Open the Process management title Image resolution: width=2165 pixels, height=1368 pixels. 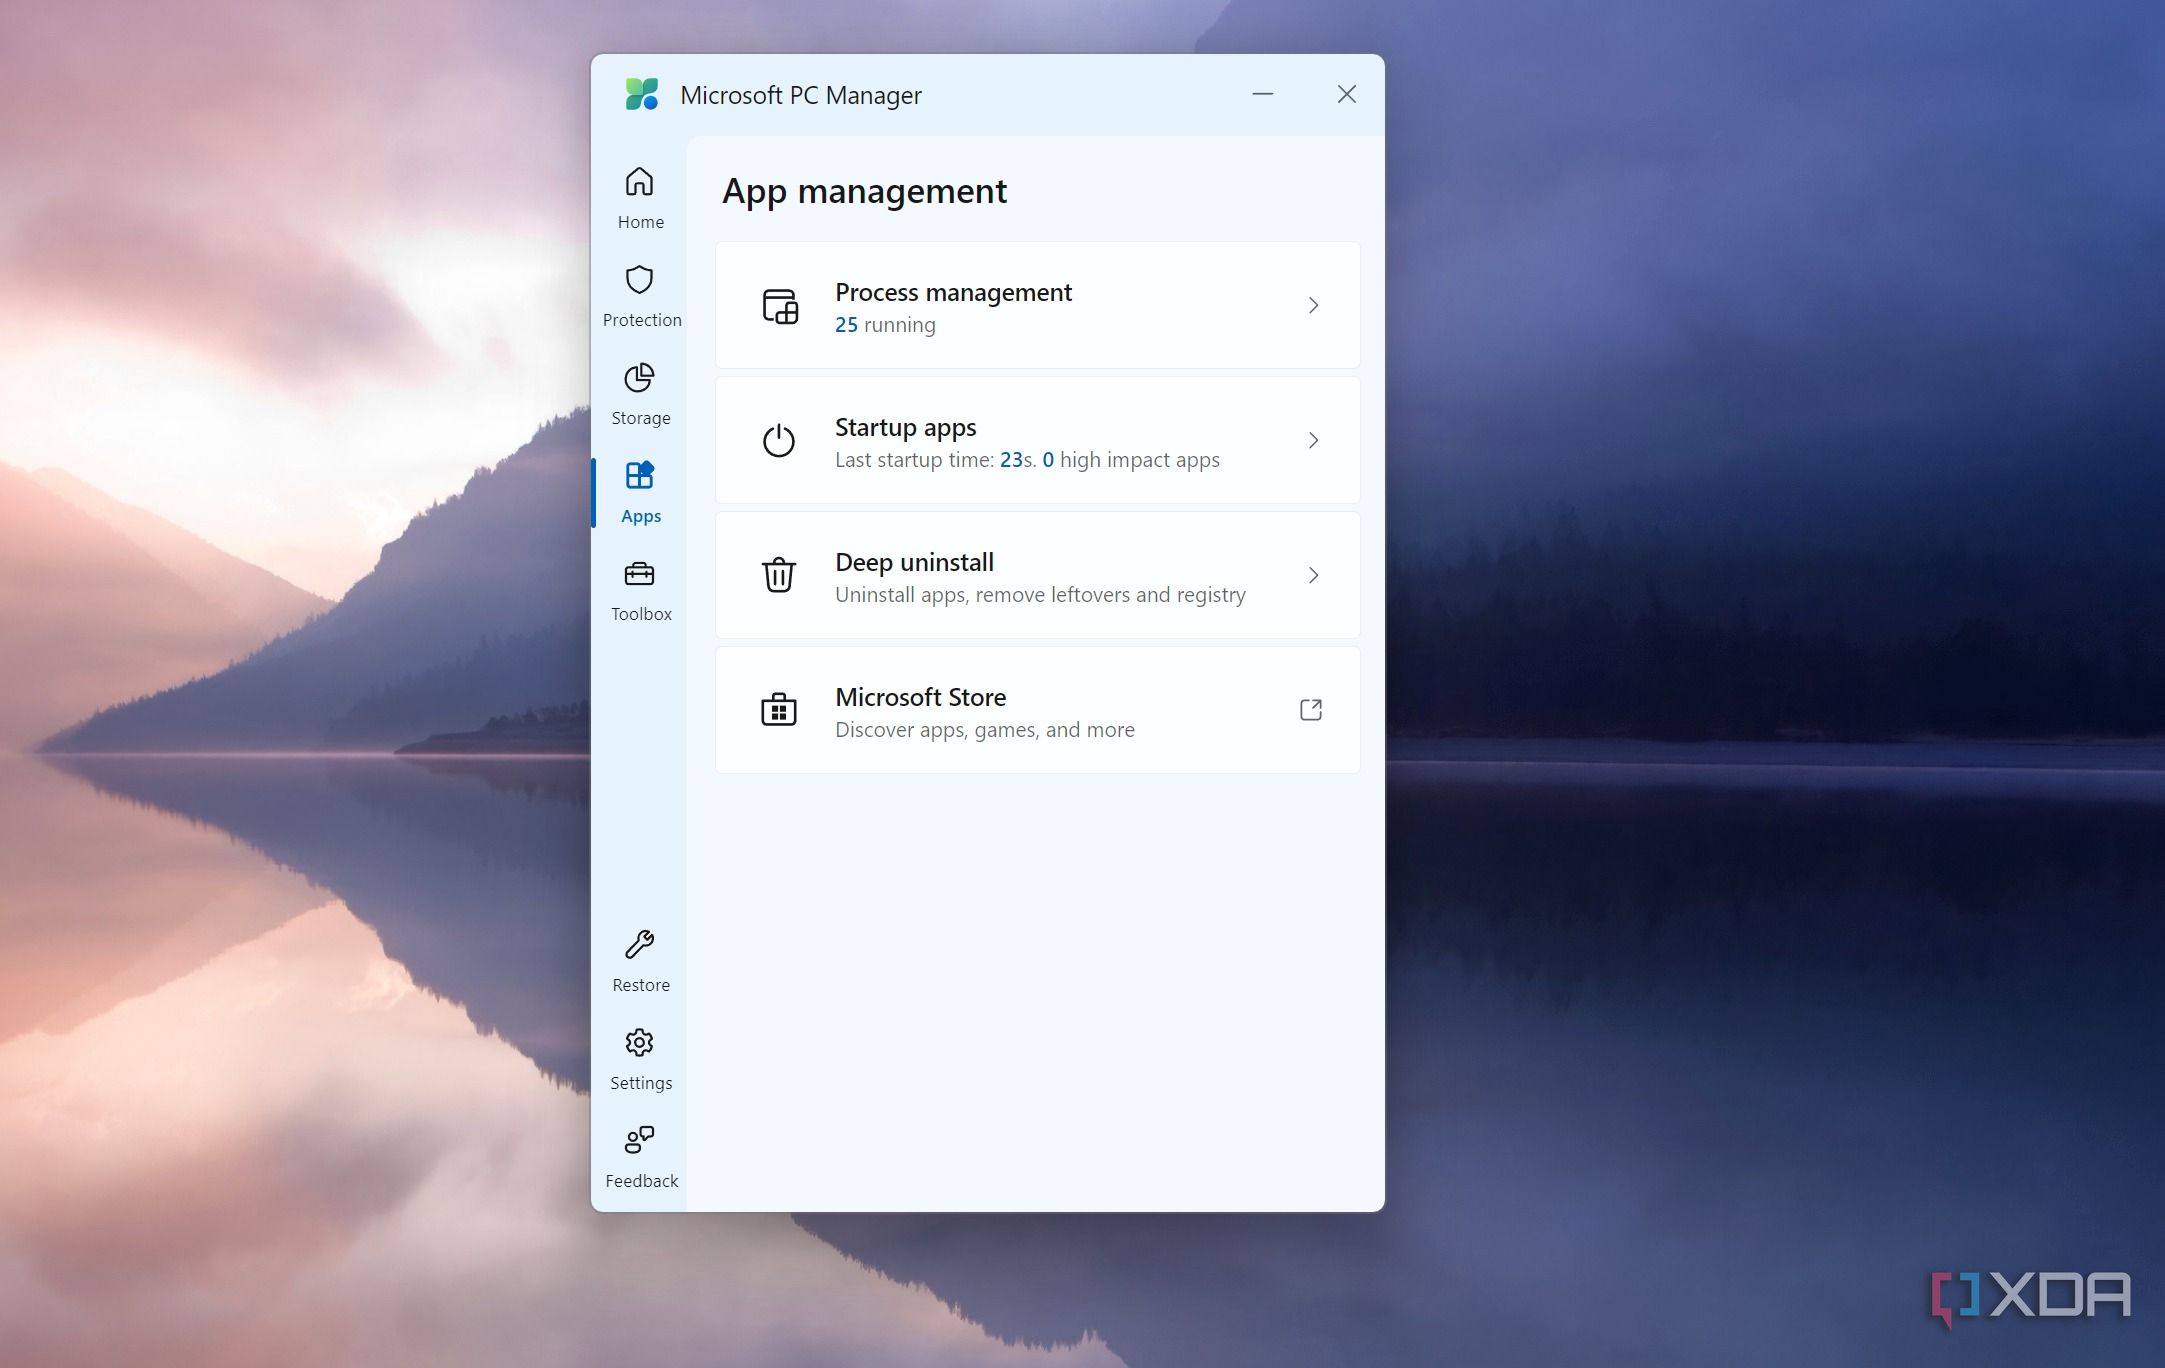(x=953, y=292)
